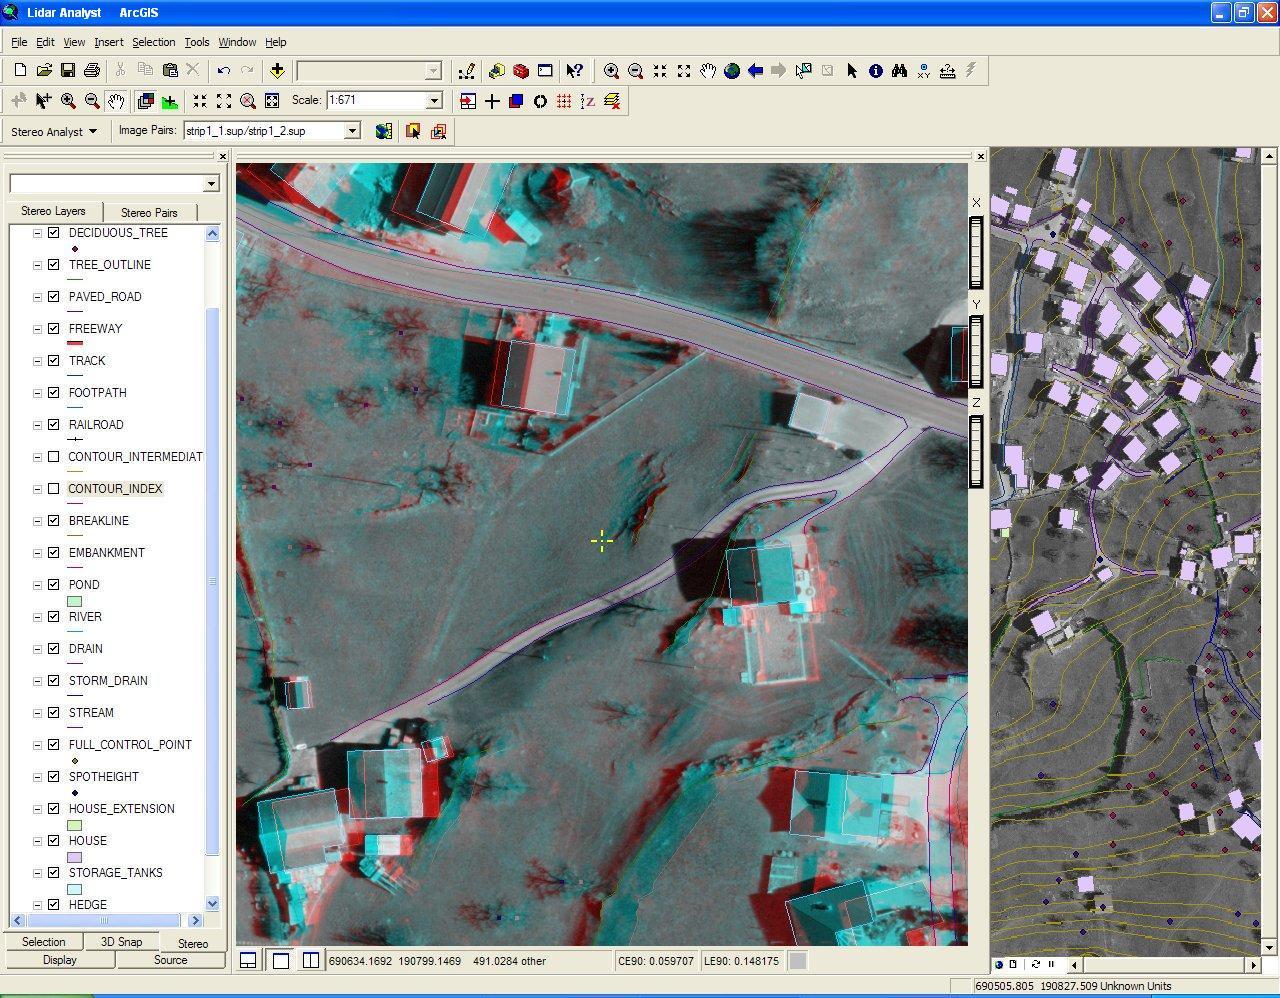
Task: Switch to the Stereo Pairs tab
Action: [x=149, y=212]
